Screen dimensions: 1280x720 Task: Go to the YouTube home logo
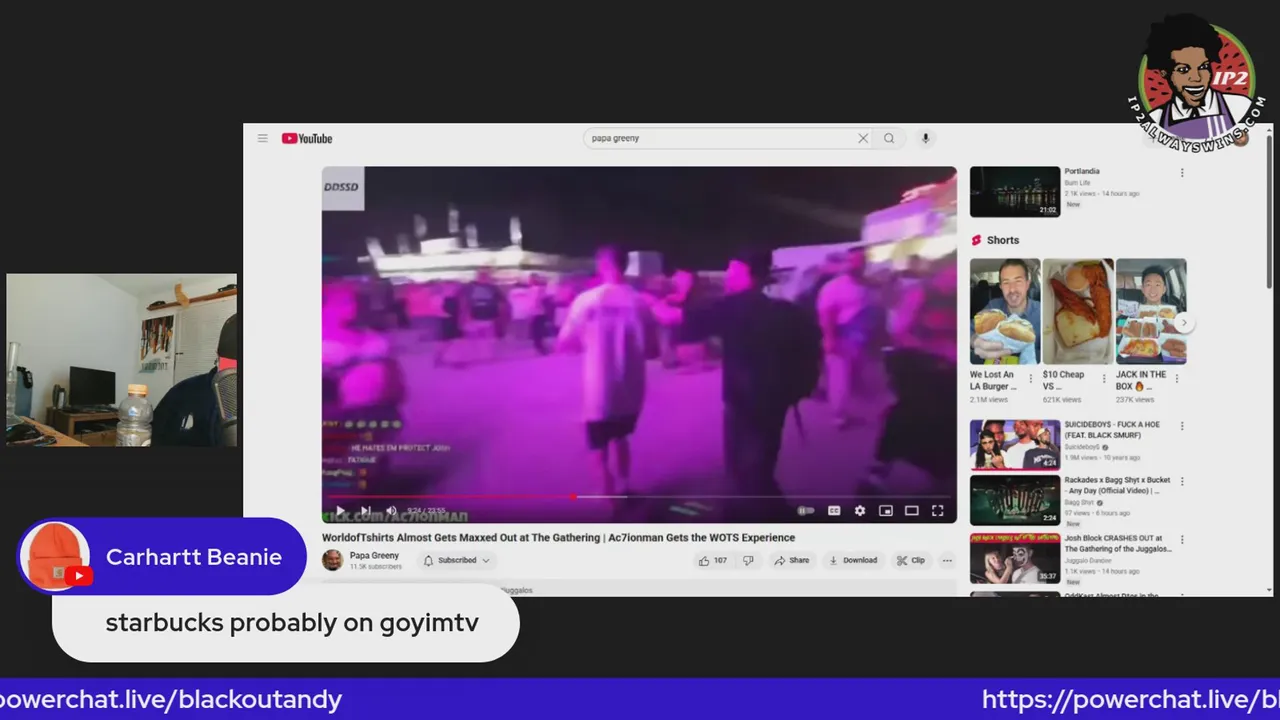pos(307,138)
